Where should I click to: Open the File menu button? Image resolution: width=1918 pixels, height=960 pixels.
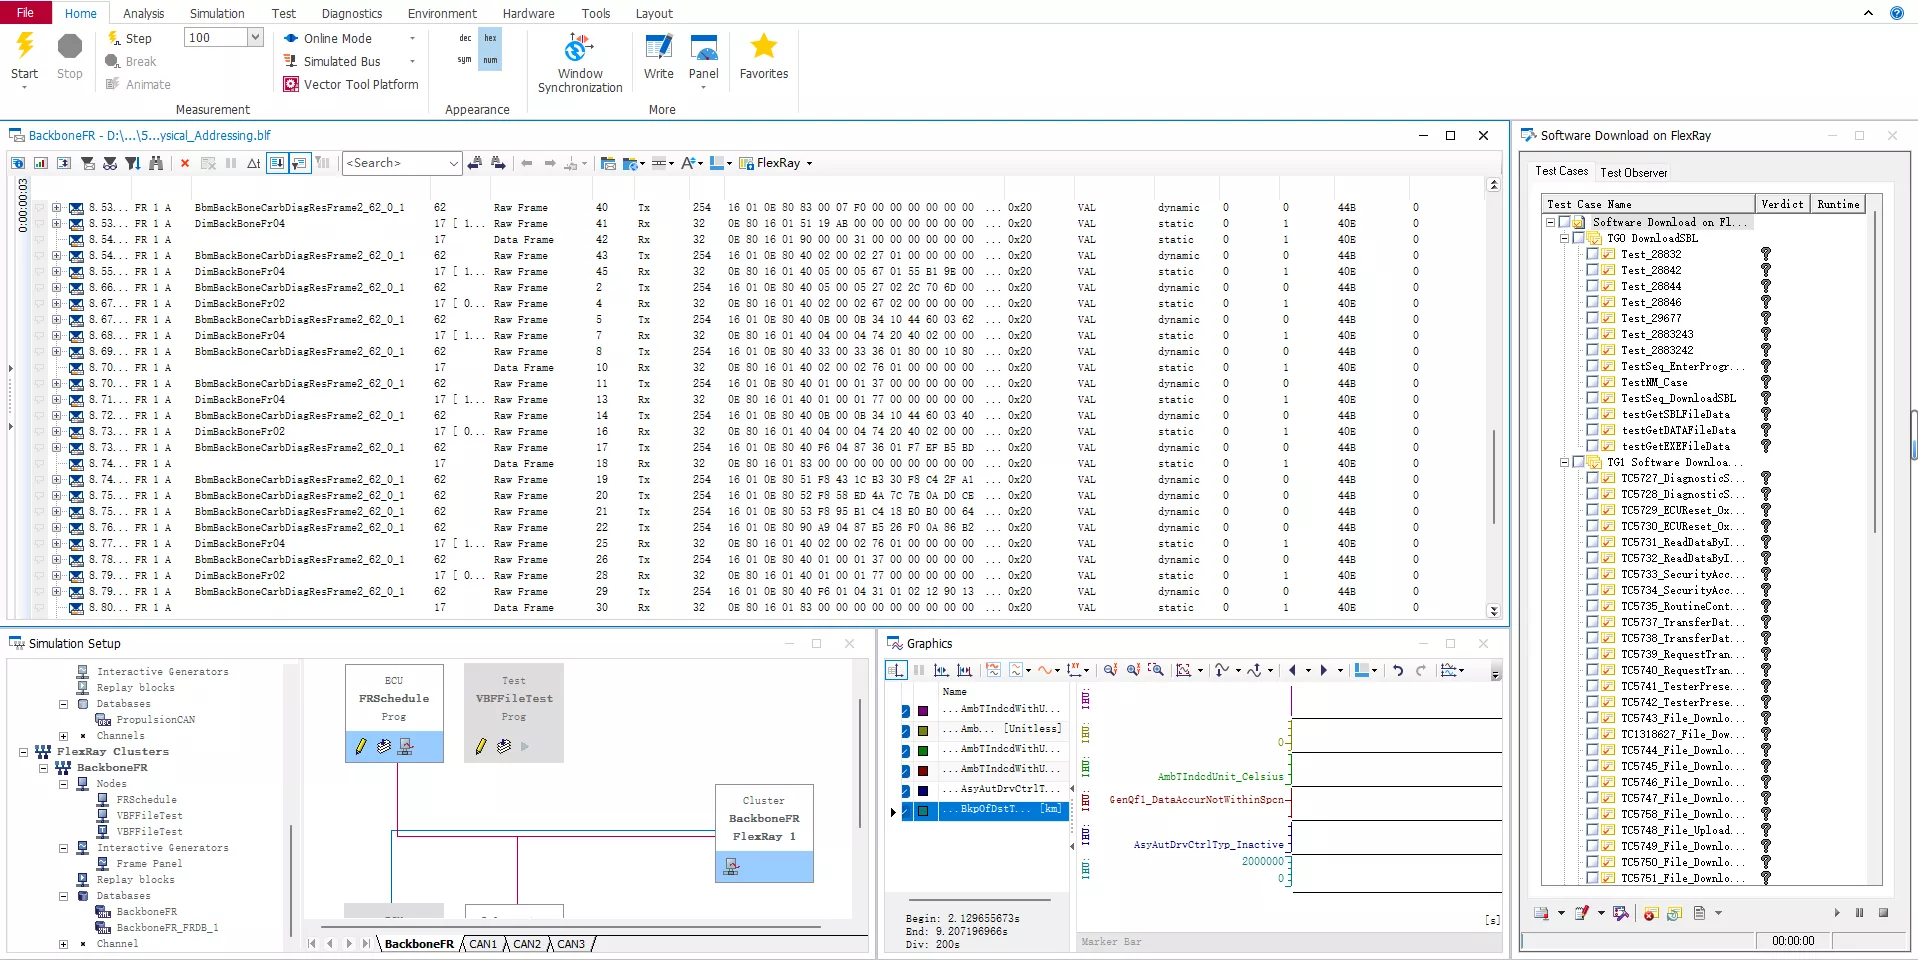[26, 12]
